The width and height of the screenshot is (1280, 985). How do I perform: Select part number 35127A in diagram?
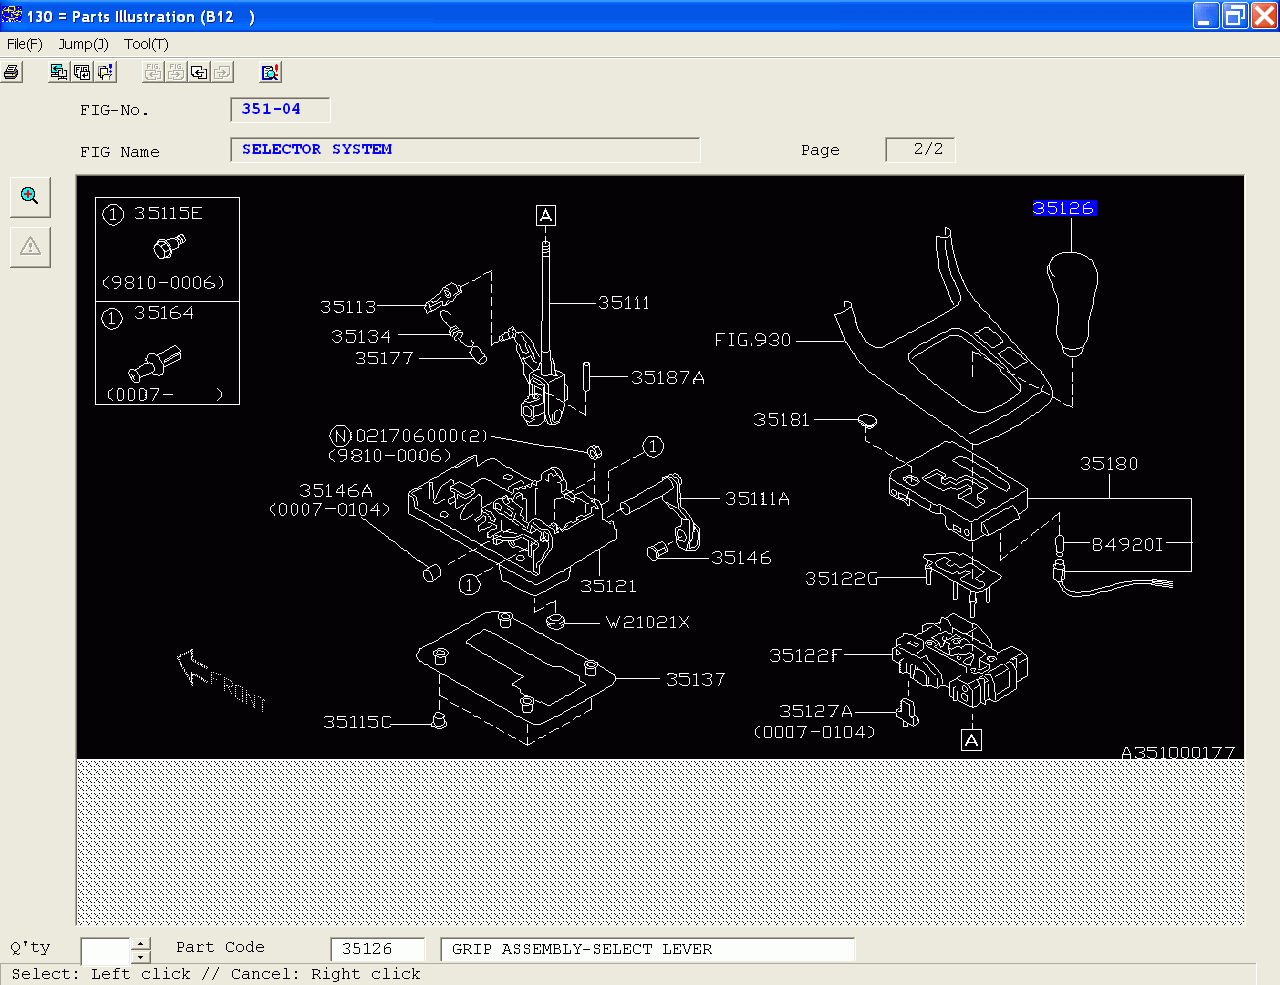pyautogui.click(x=816, y=711)
